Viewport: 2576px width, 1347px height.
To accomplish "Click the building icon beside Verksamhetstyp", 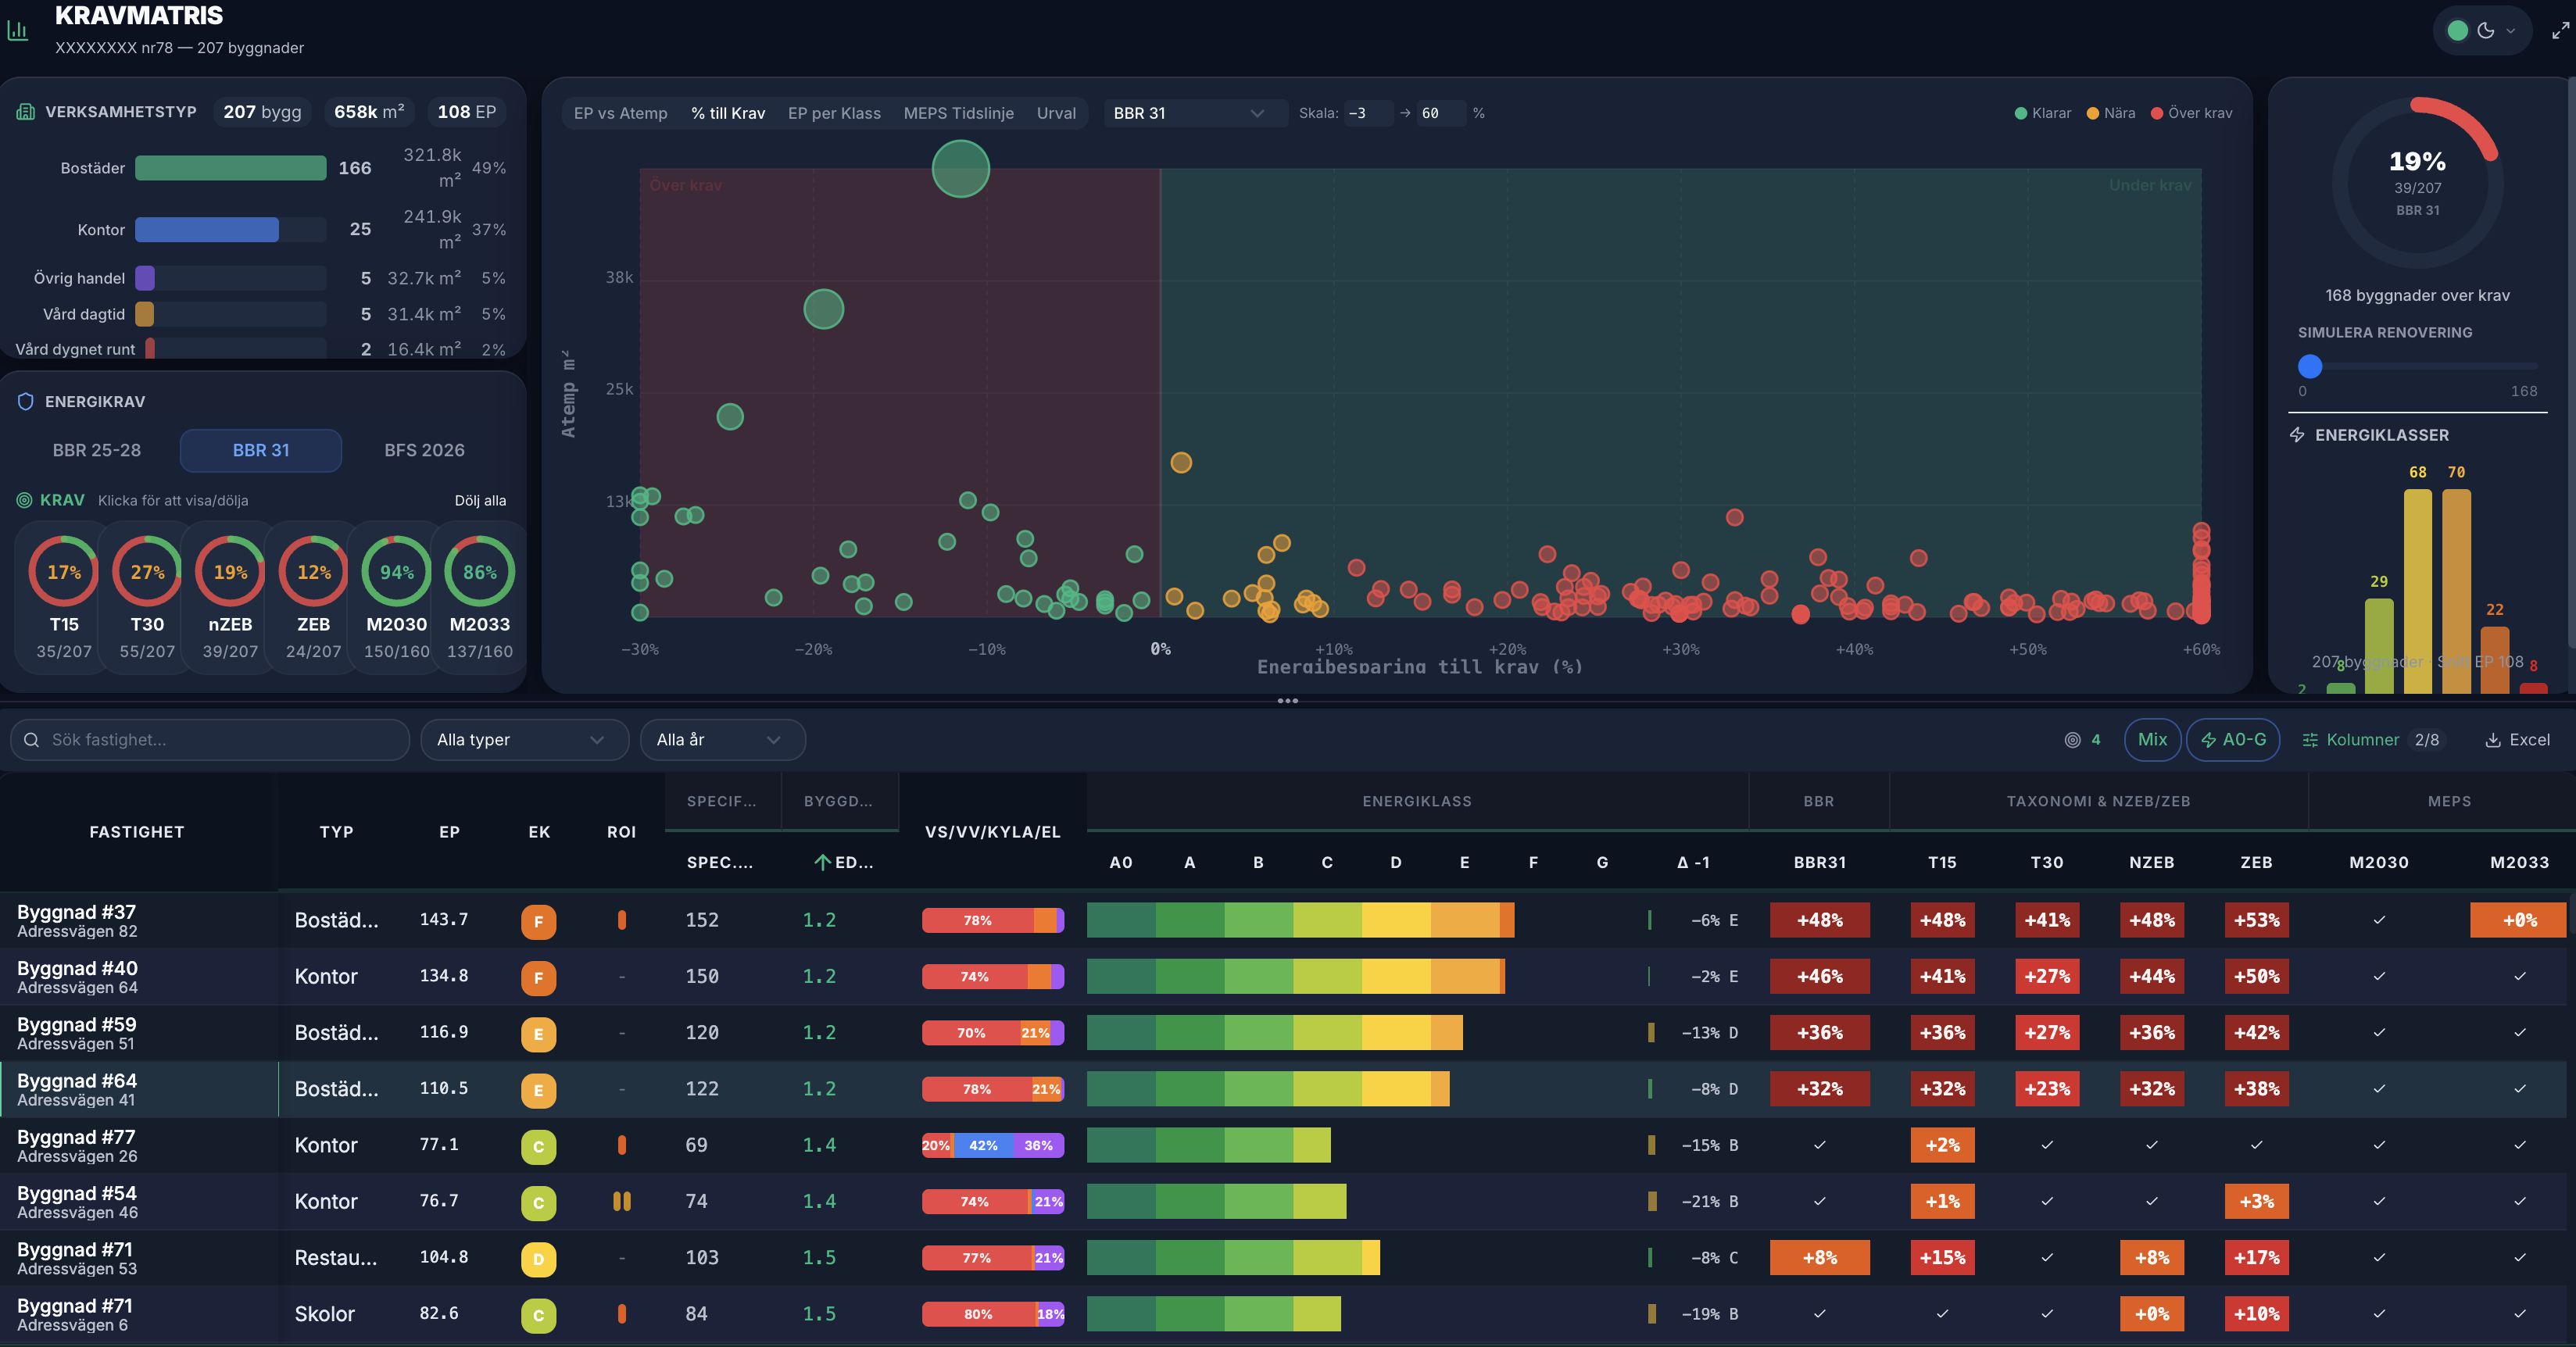I will click(x=26, y=112).
